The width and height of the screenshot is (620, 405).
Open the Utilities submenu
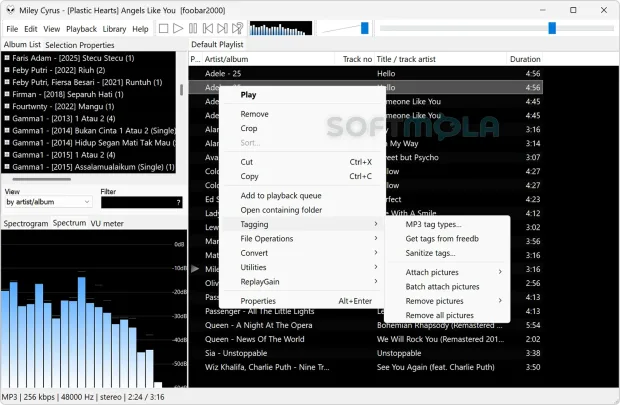[302, 267]
